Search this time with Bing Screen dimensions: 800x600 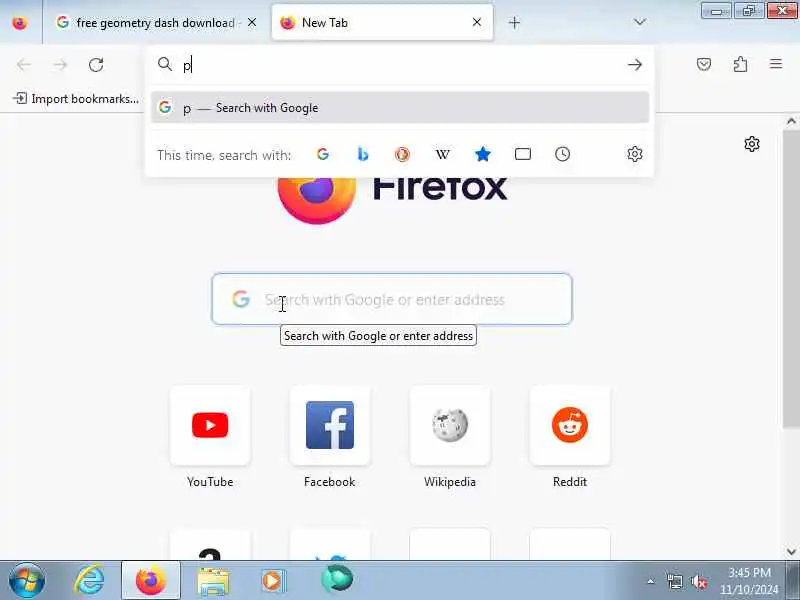pos(363,154)
